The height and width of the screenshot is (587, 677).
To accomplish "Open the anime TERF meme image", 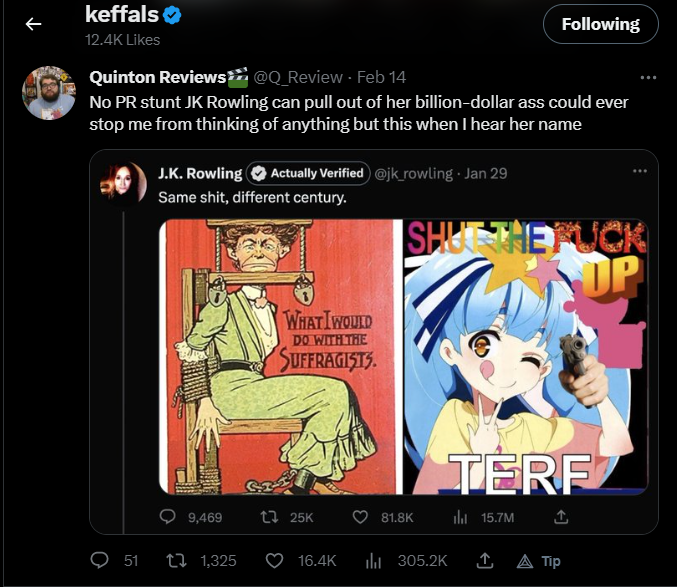I will click(526, 357).
